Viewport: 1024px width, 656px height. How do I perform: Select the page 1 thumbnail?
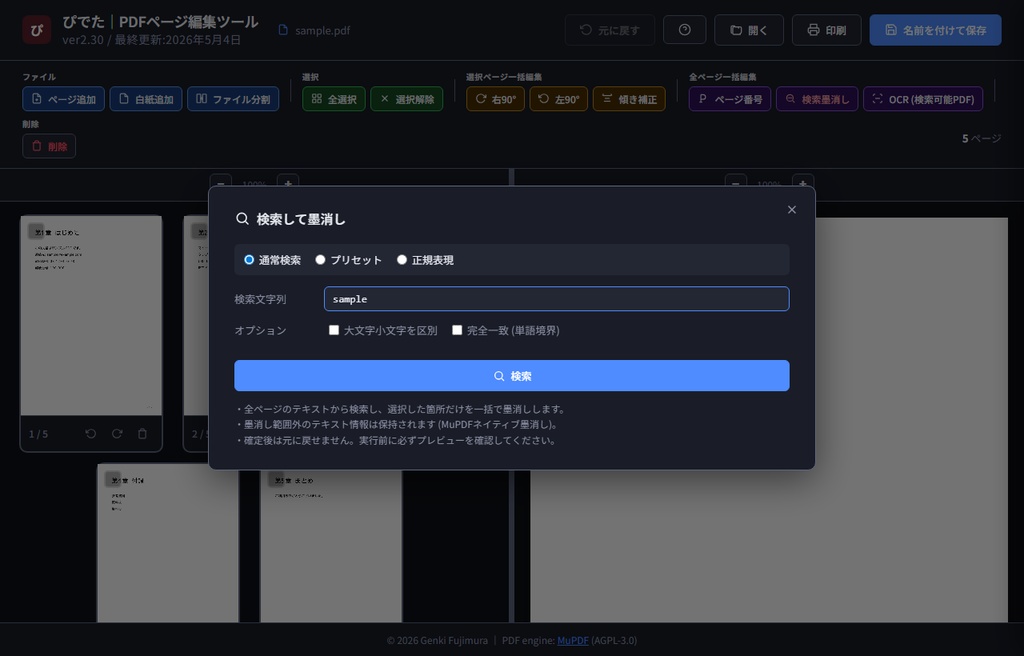click(x=91, y=316)
